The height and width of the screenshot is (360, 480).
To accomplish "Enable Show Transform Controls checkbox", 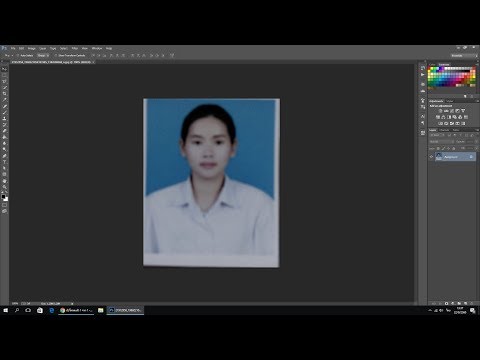I will coord(56,55).
